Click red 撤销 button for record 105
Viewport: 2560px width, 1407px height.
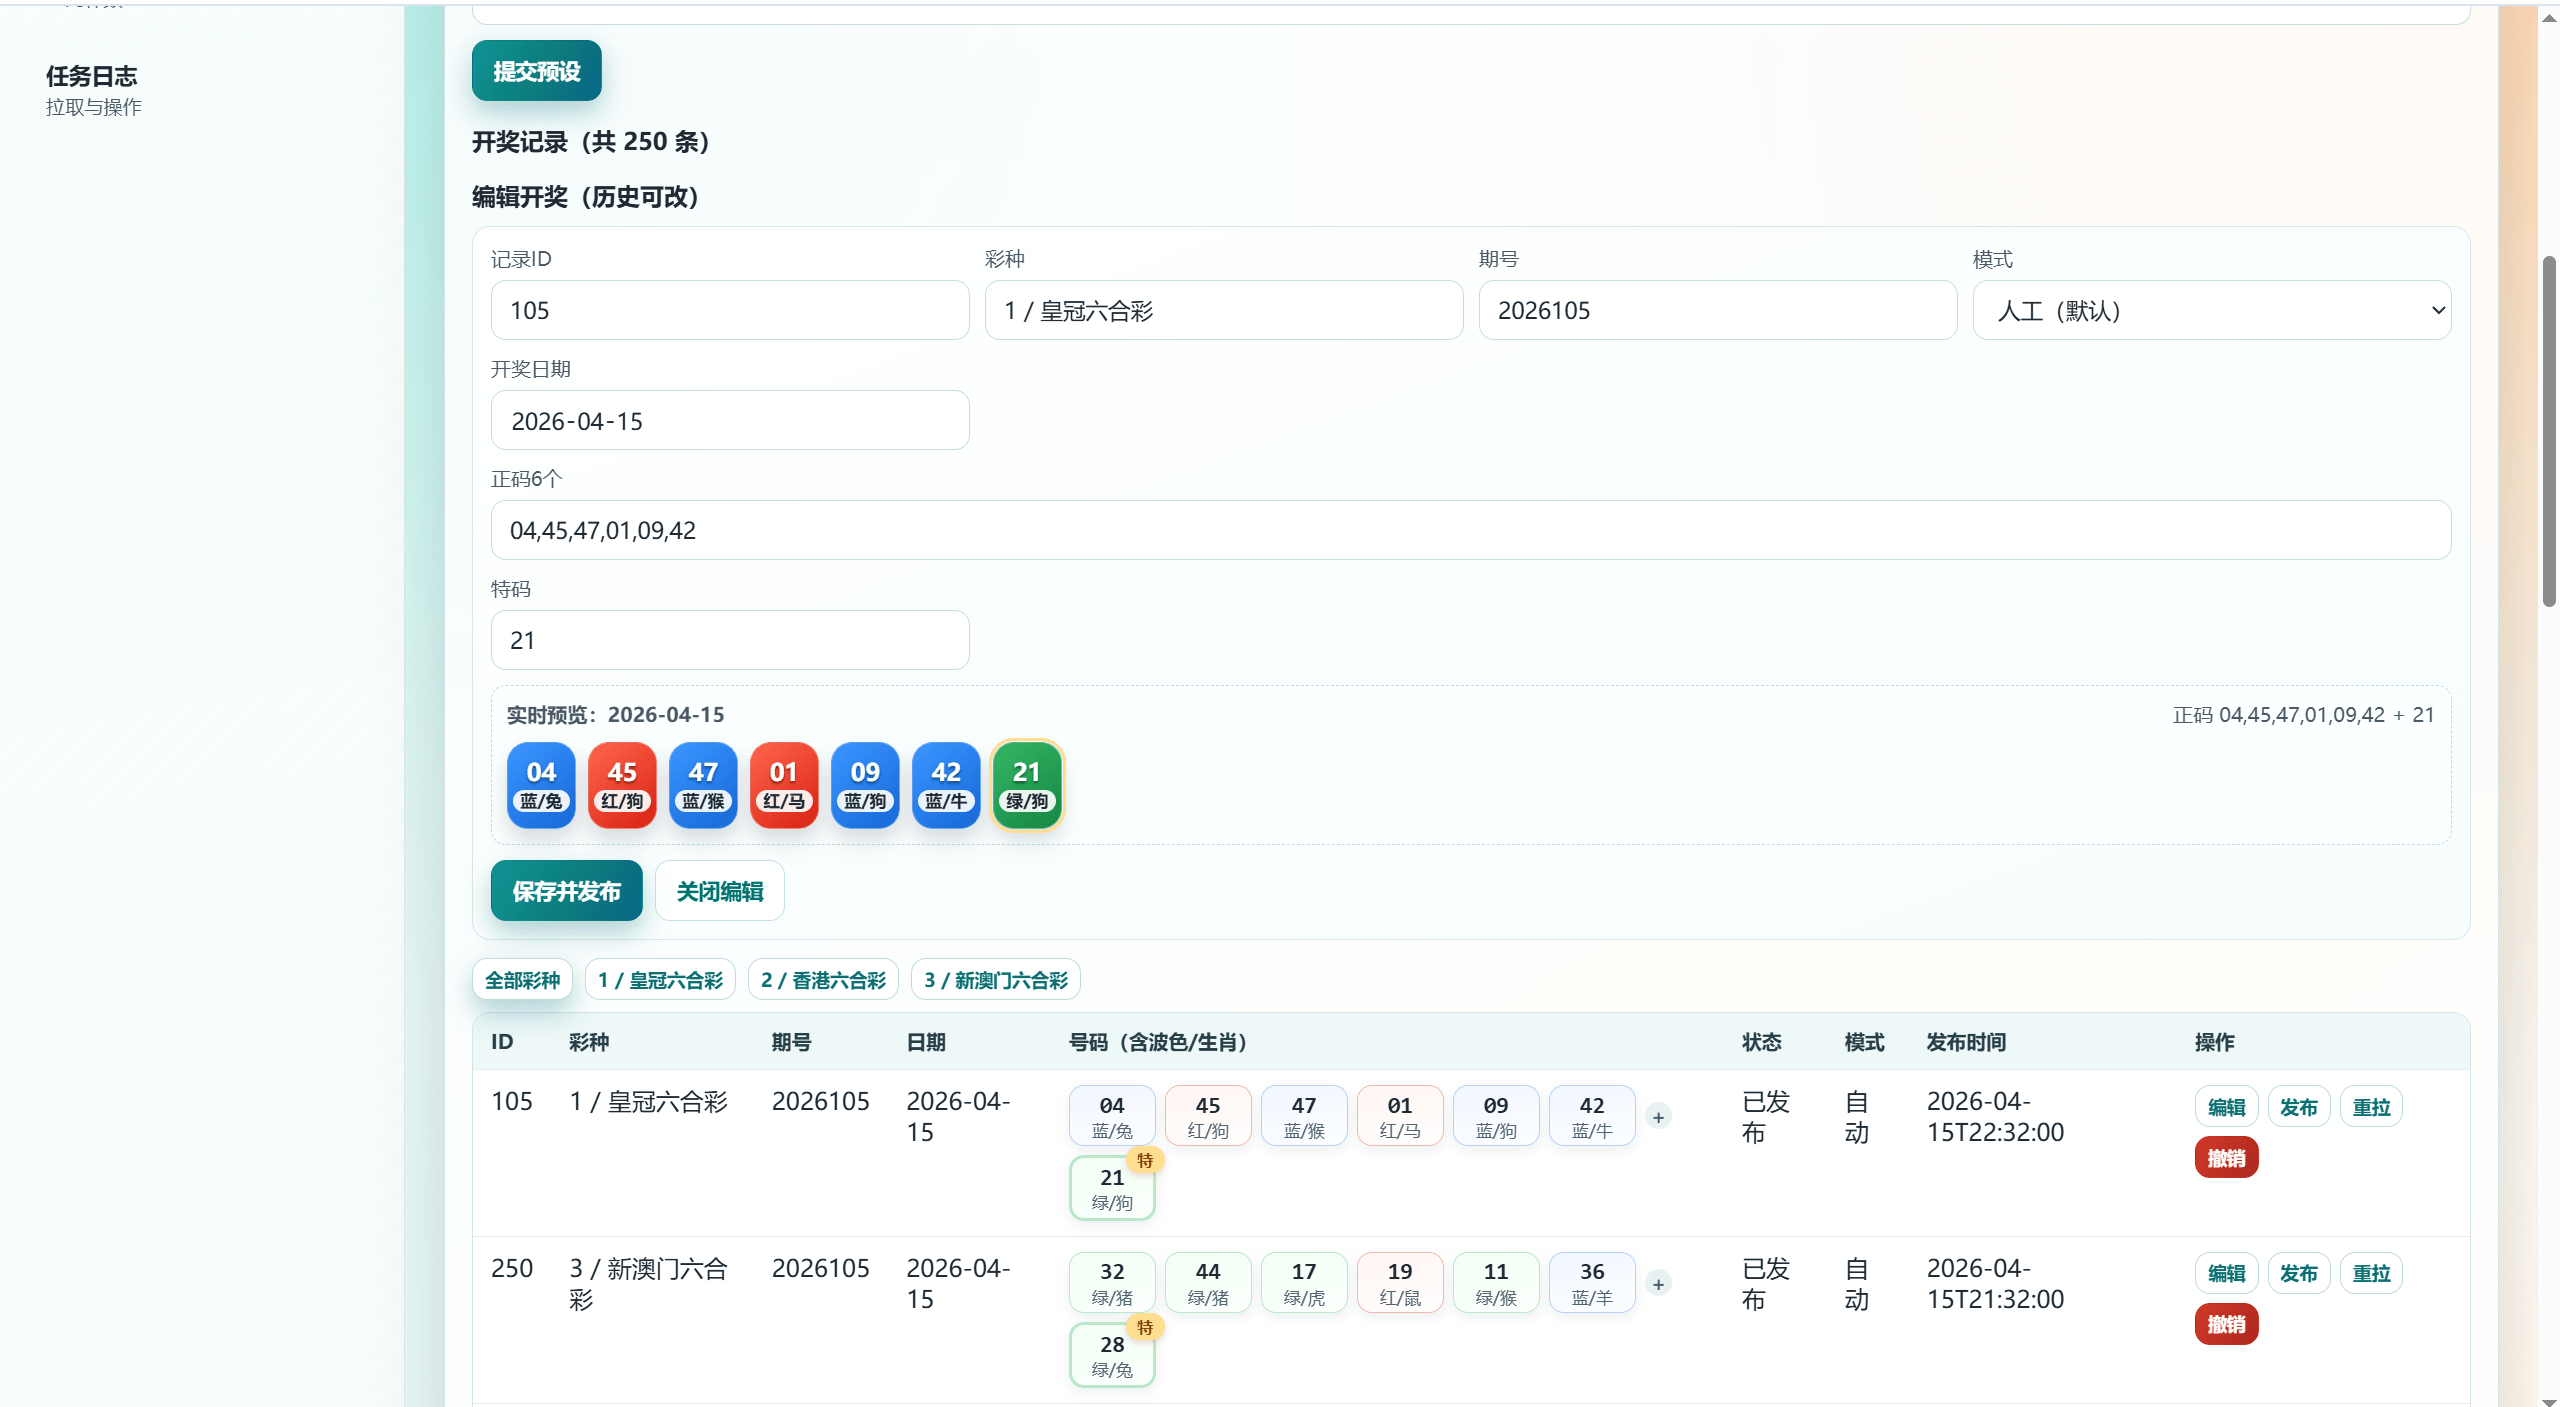pos(2227,1158)
